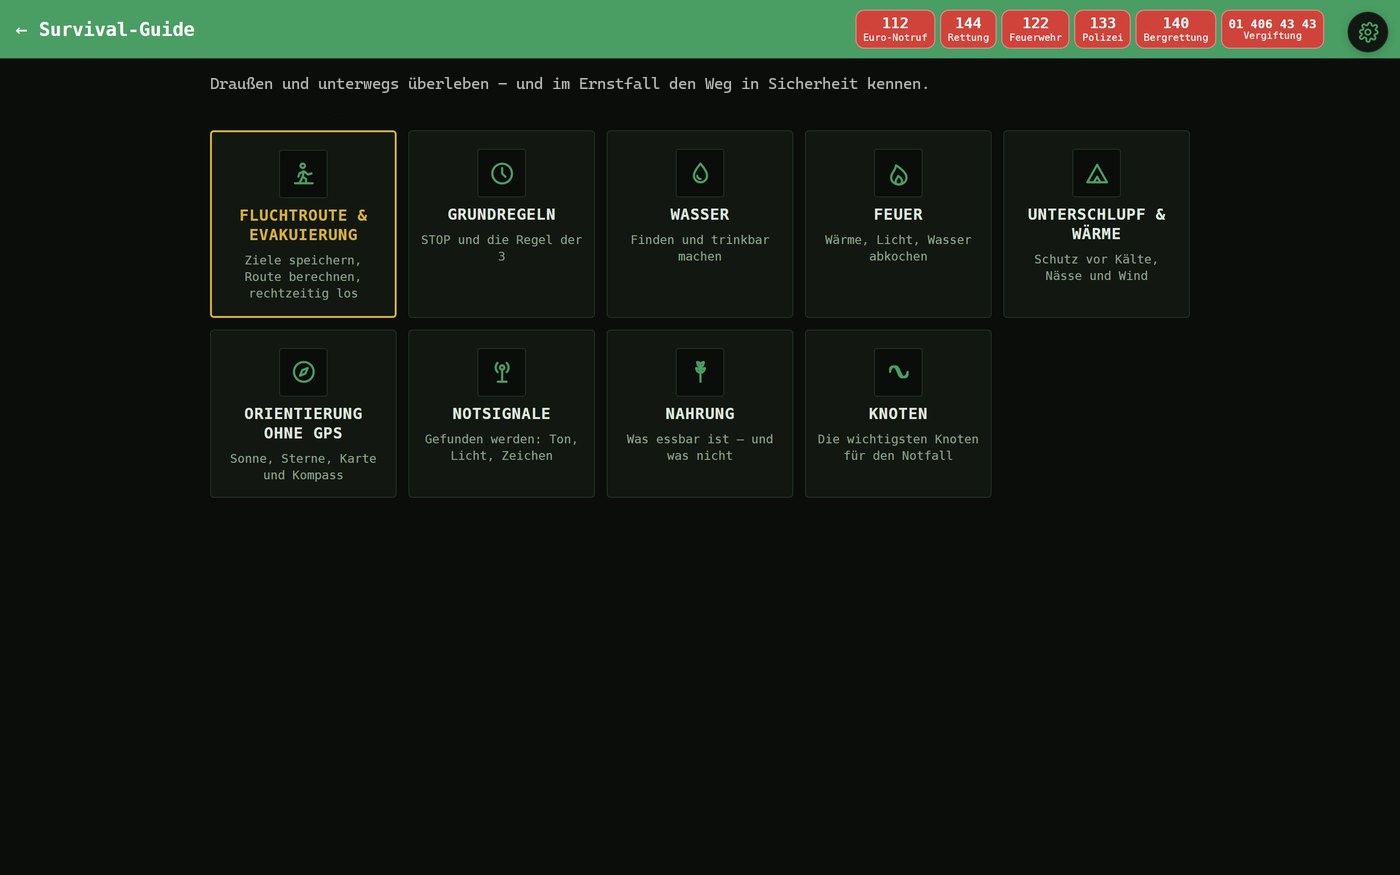Select the "KNOTEN" card title
This screenshot has height=875, width=1400.
(898, 413)
